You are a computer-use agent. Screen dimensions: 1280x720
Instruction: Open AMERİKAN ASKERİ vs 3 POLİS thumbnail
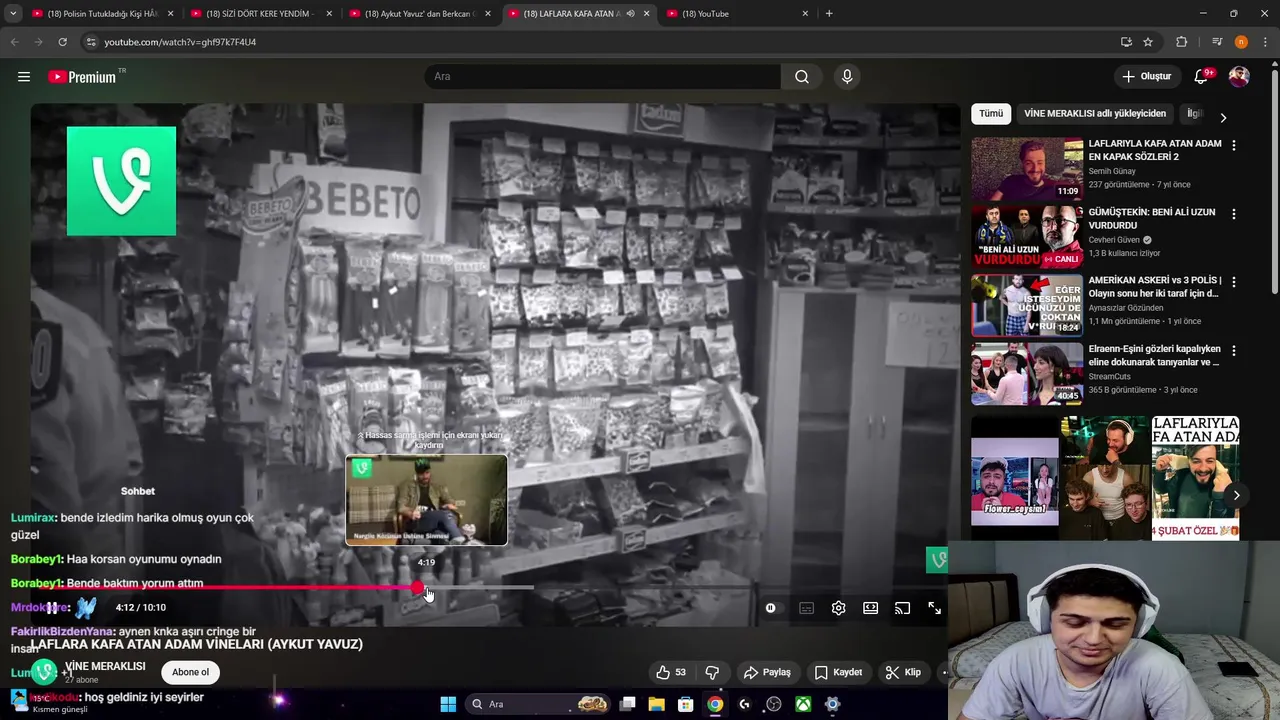click(x=1027, y=306)
